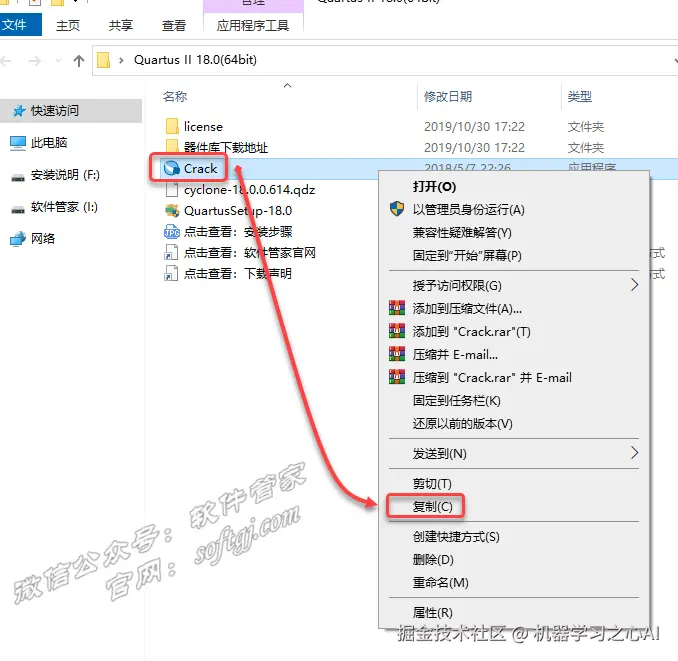
Task: Select the 软件管家 (I:) drive
Action: [64, 207]
